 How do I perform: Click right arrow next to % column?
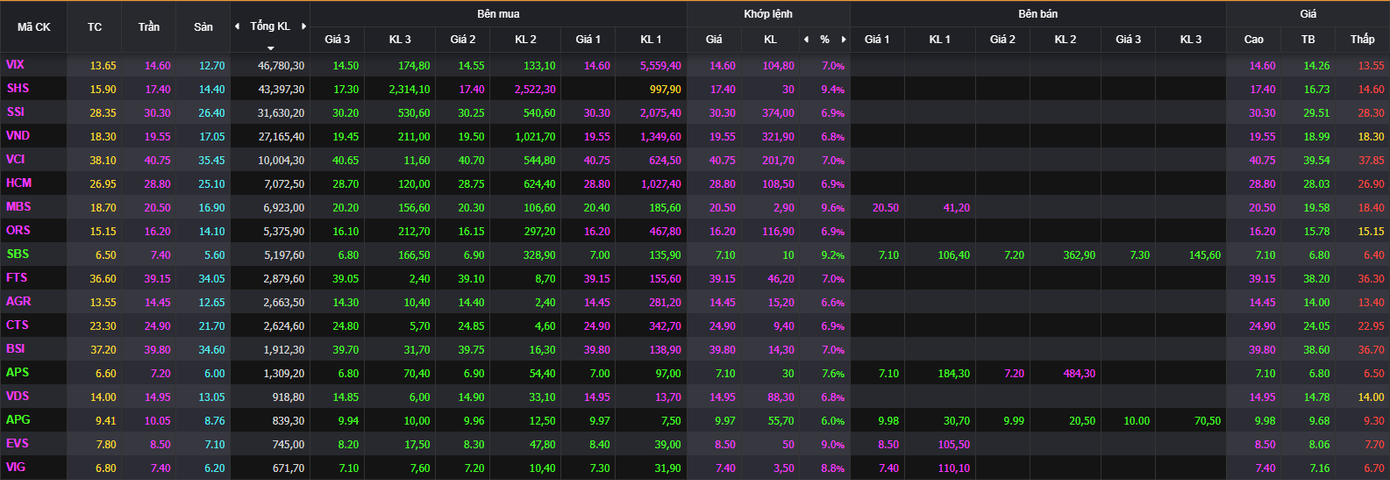(843, 40)
